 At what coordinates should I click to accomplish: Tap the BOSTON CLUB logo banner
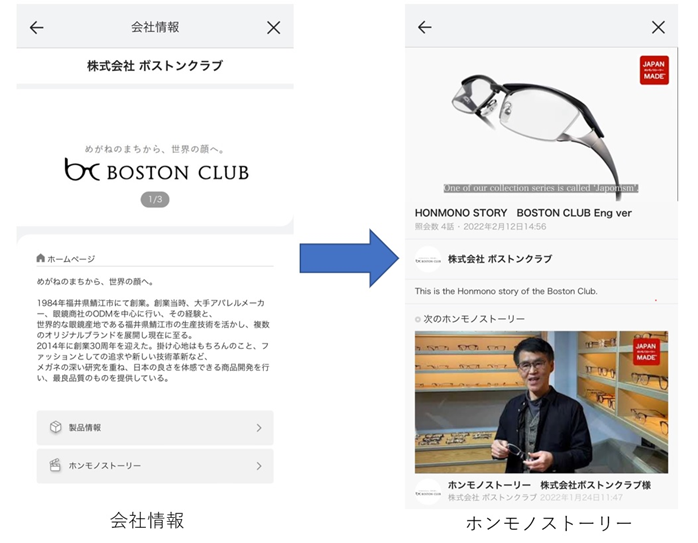157,170
